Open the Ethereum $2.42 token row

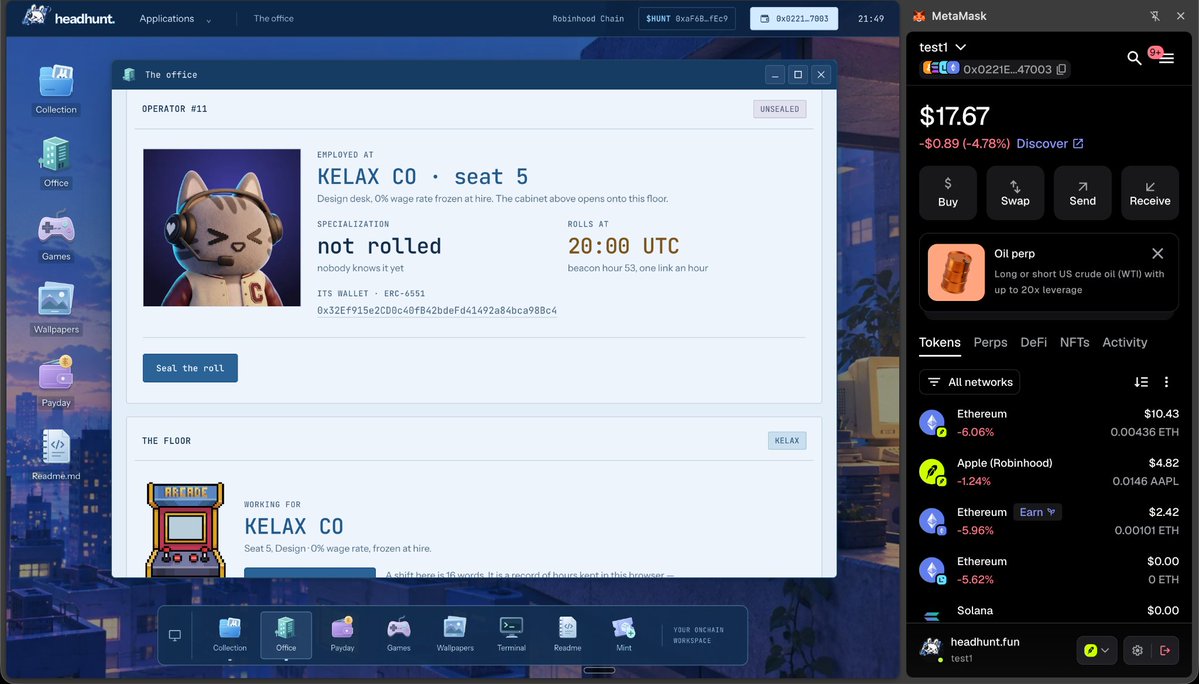[1048, 520]
